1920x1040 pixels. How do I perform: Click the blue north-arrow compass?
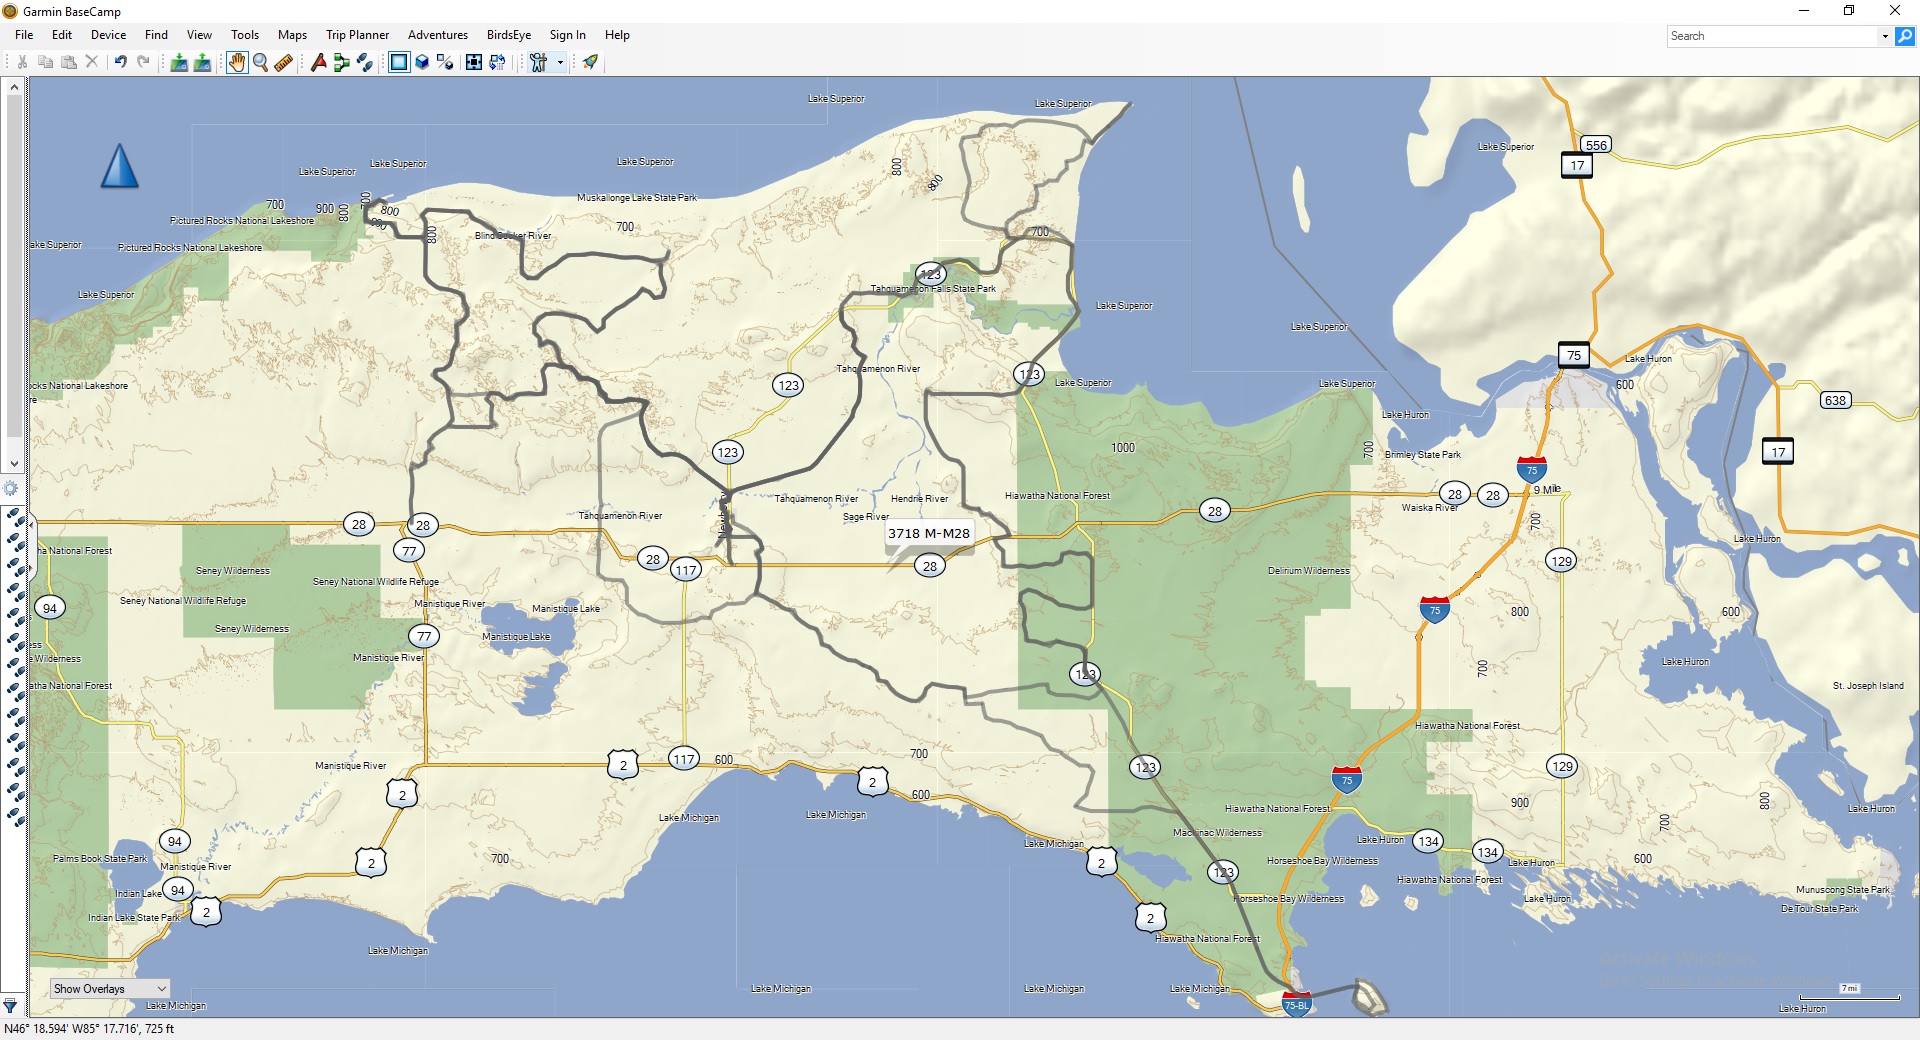point(119,166)
